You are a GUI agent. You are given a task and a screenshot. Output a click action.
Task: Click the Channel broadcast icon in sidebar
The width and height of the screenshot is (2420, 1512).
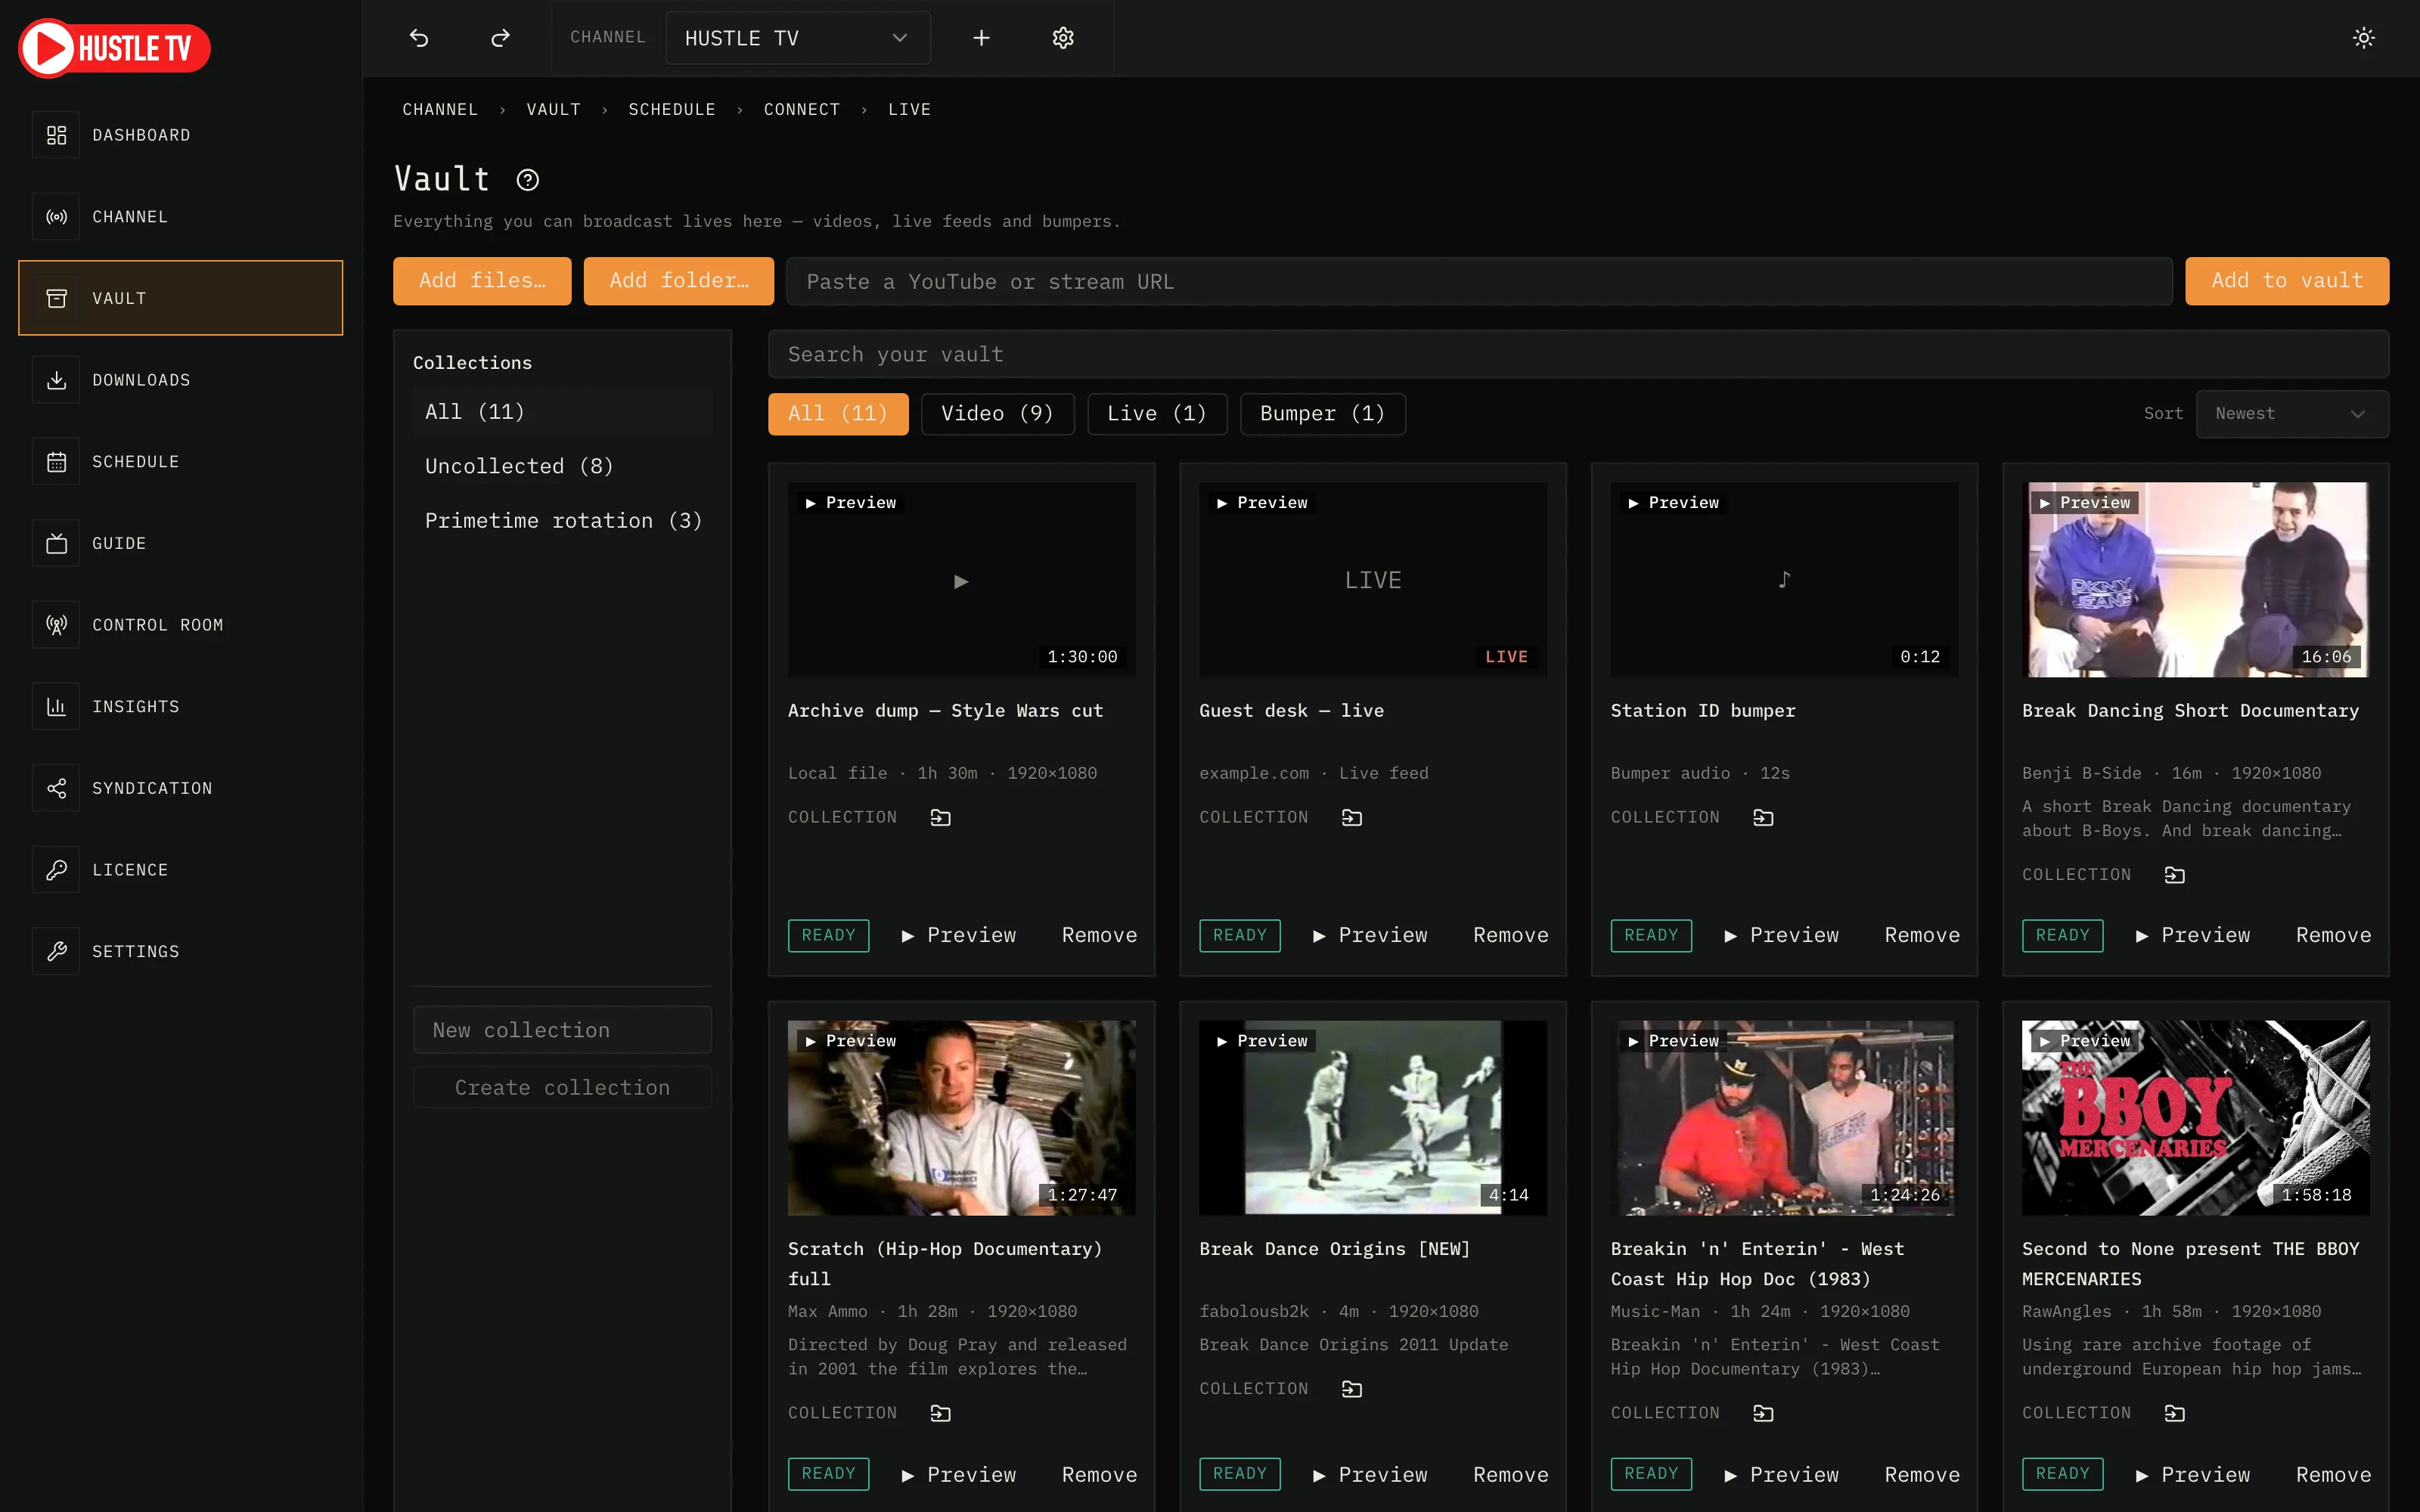click(56, 217)
